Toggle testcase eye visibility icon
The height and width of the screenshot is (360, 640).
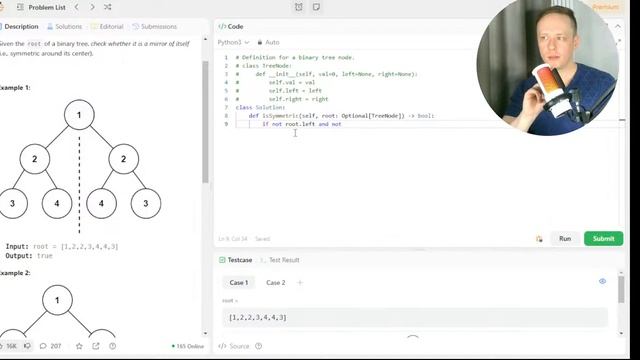click(x=602, y=281)
